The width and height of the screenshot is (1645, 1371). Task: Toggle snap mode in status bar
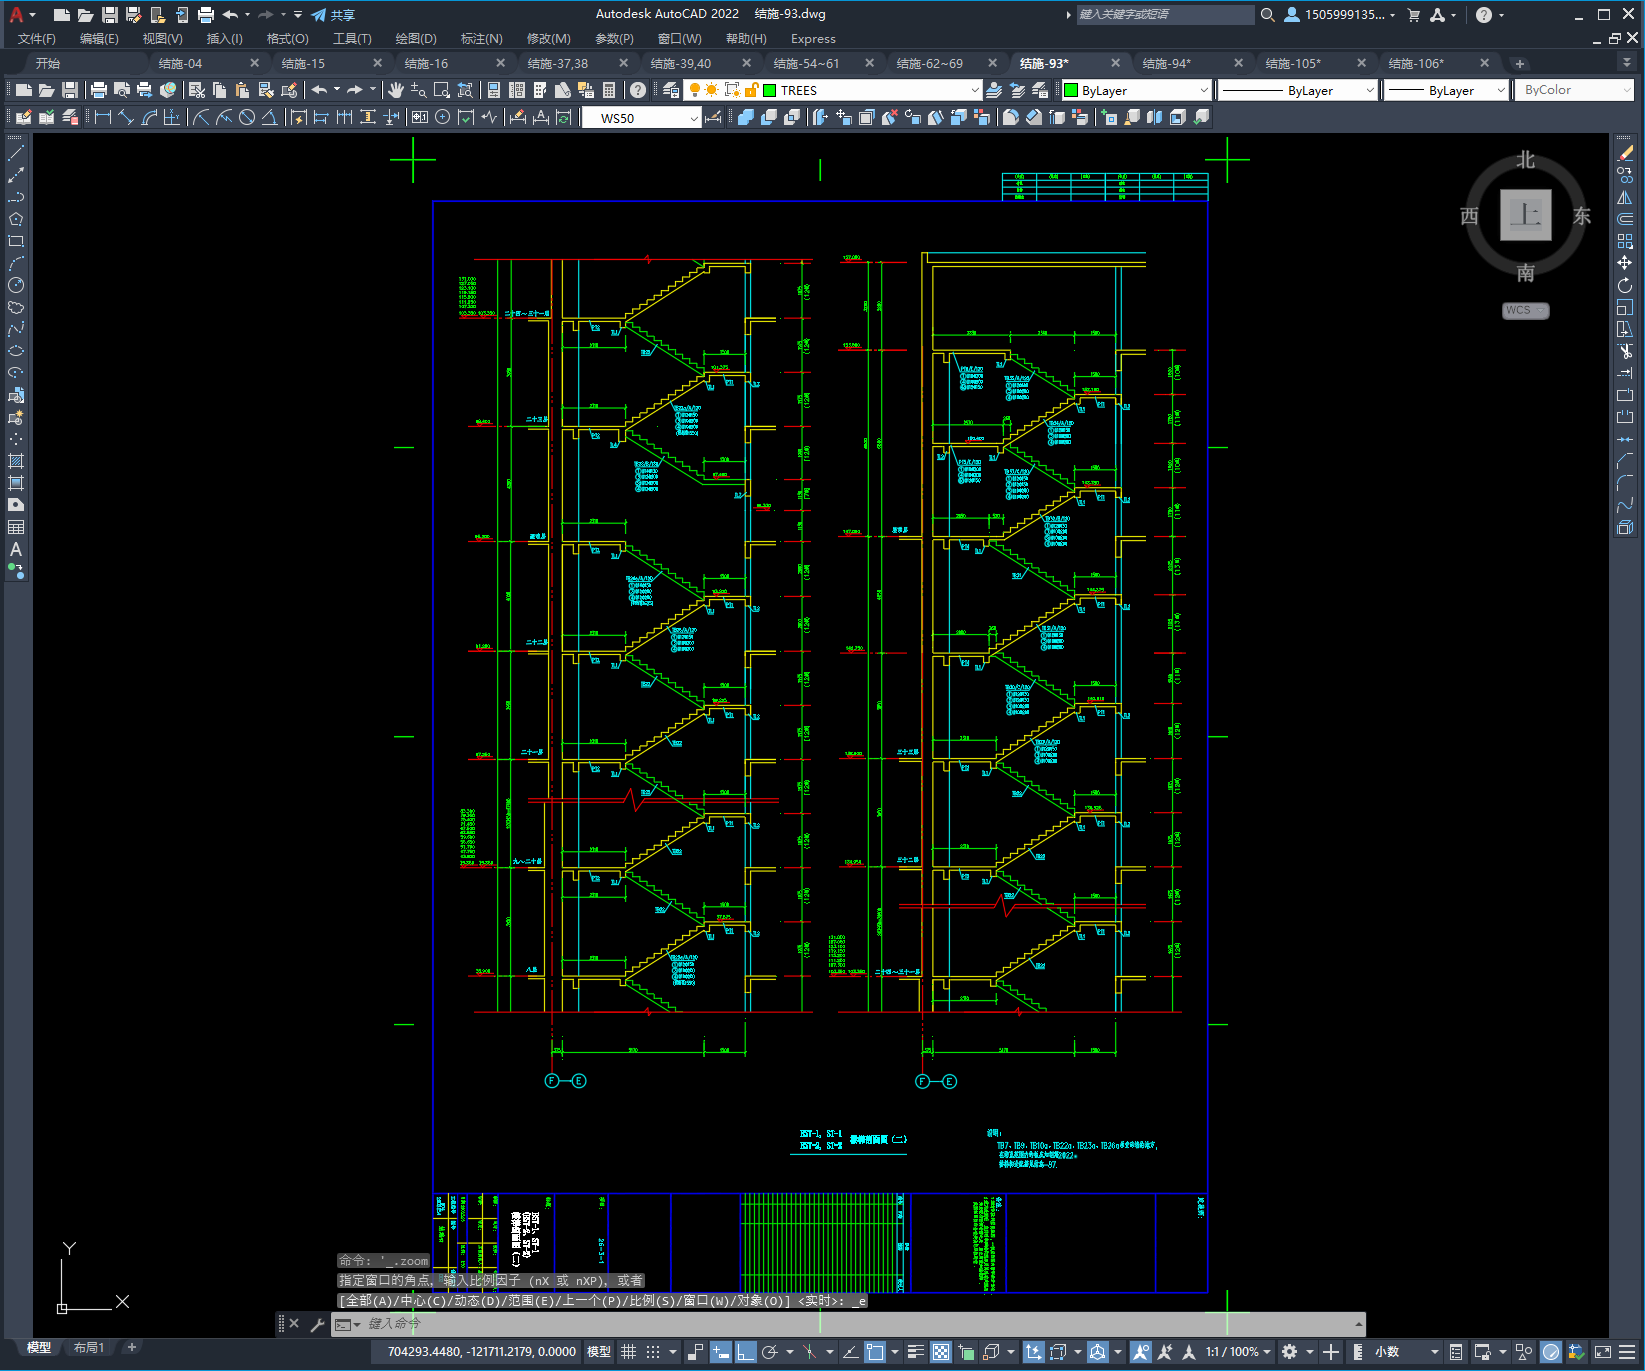(653, 1352)
